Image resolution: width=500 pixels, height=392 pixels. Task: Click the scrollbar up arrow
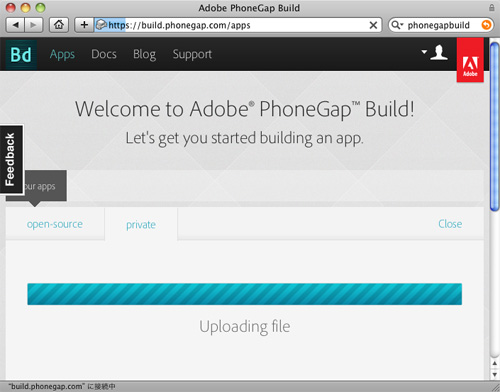[x=495, y=364]
